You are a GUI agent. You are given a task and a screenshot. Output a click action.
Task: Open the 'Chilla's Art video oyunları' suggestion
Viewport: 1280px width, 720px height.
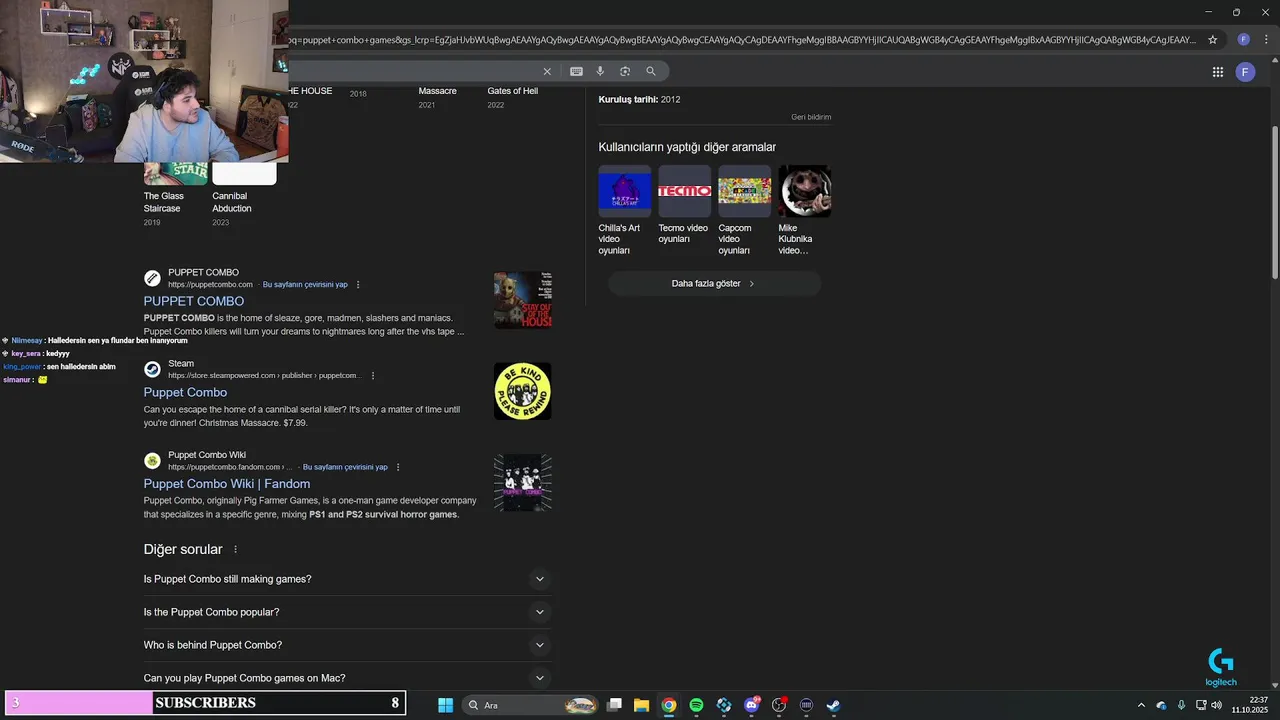624,211
